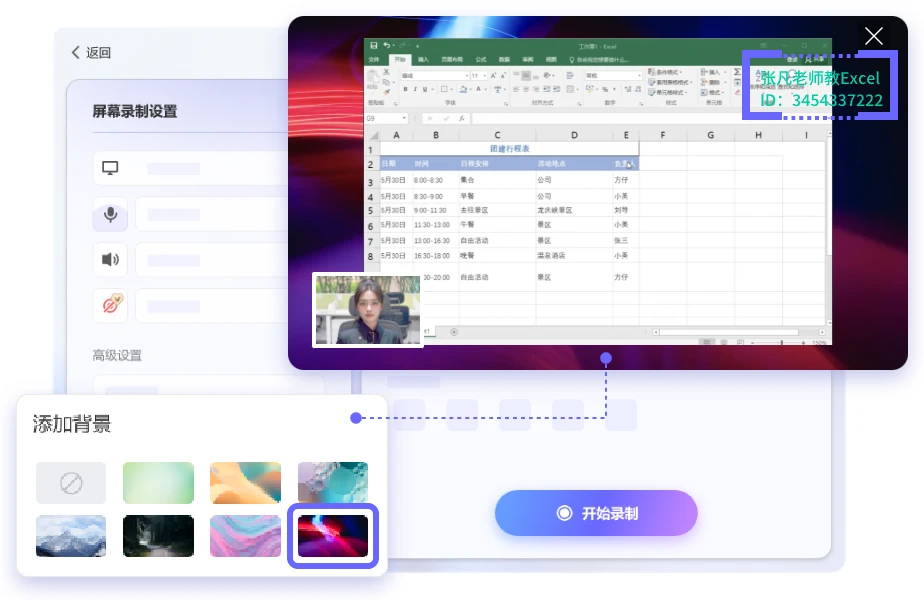Select the screen monitor source icon
The image size is (924, 600).
click(110, 168)
